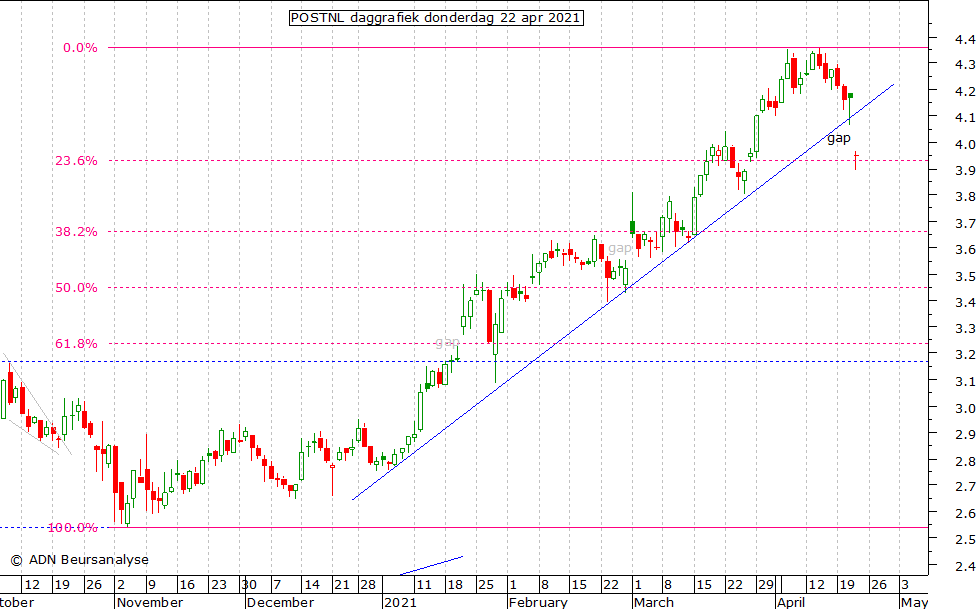Select the 0.0% Fibonacci level label
The image size is (979, 609).
tap(80, 48)
